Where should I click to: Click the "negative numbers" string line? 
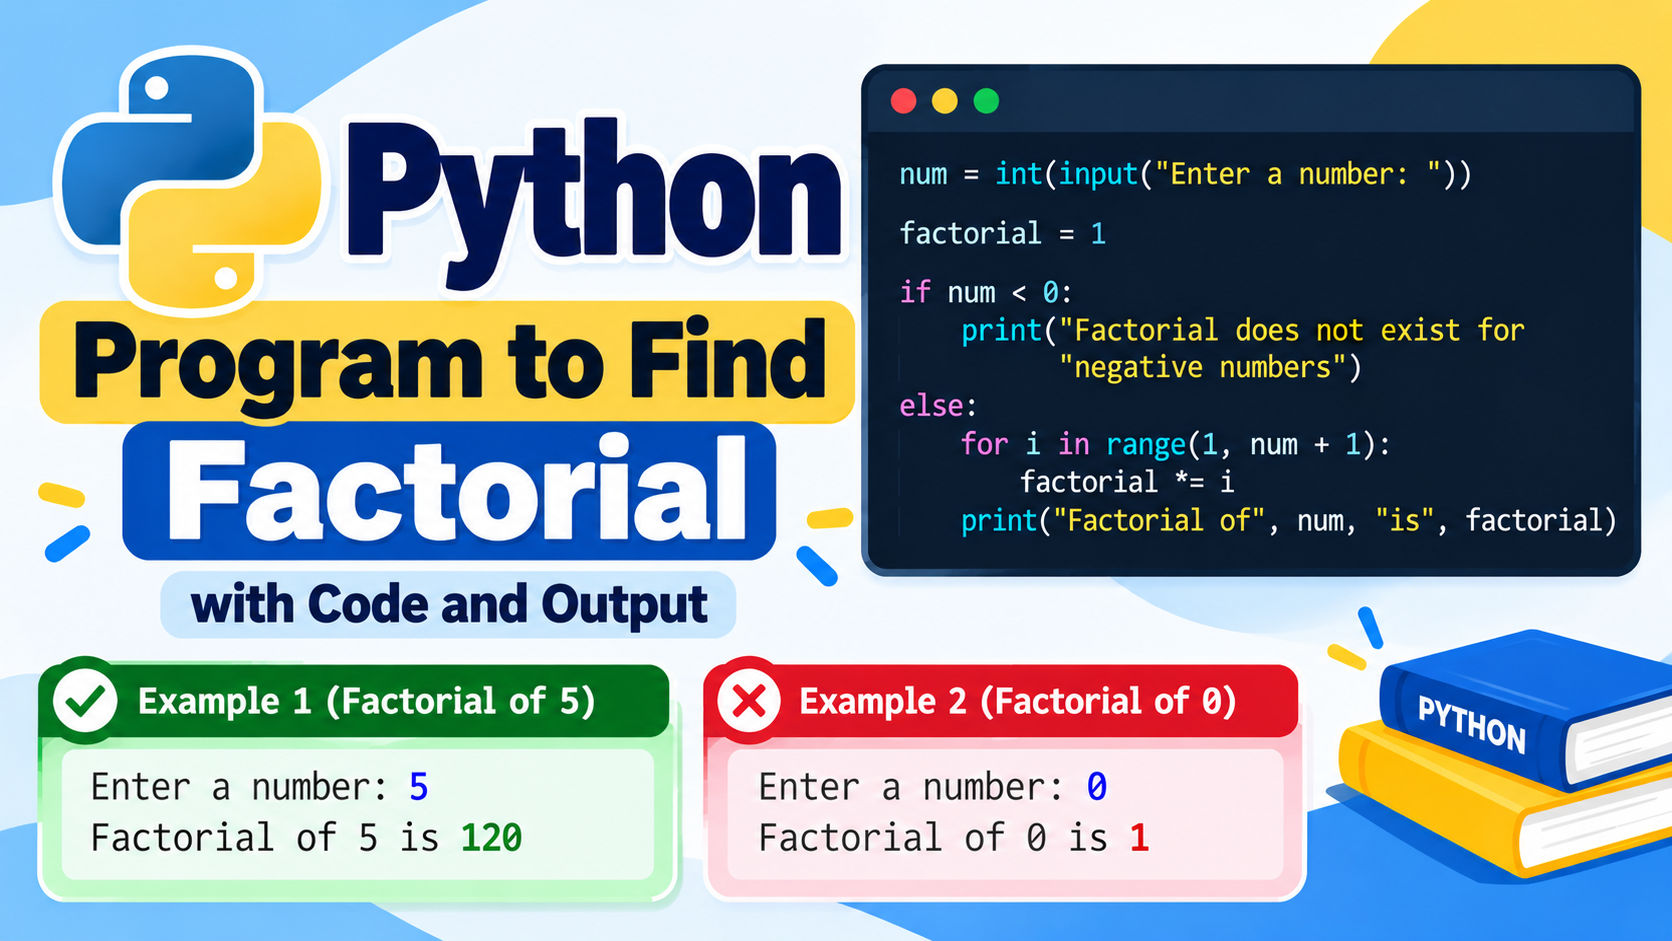point(1210,367)
